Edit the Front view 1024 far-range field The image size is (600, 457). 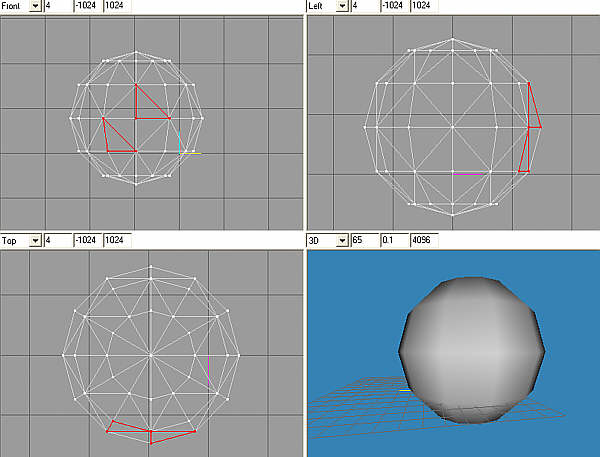[x=117, y=6]
